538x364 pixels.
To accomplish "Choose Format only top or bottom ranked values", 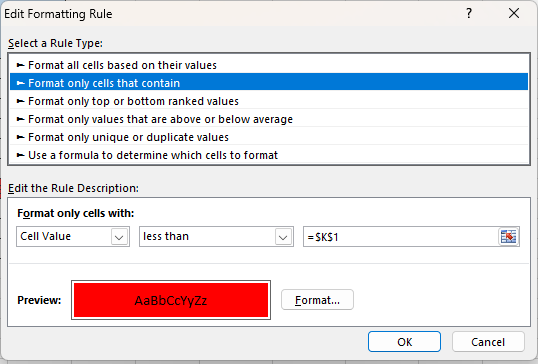I will (x=269, y=101).
